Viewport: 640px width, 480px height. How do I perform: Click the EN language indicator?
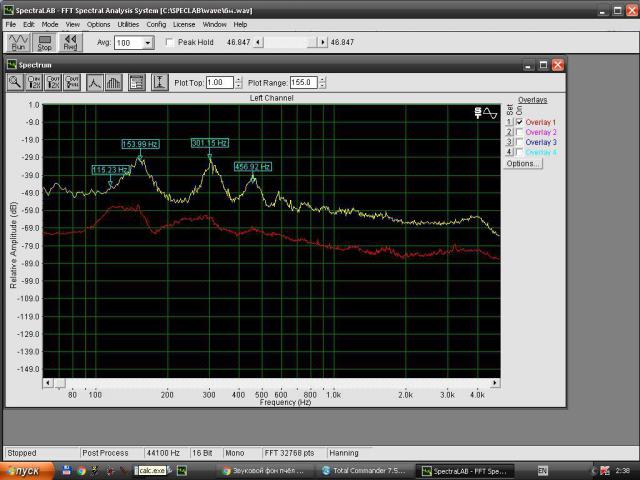(542, 471)
